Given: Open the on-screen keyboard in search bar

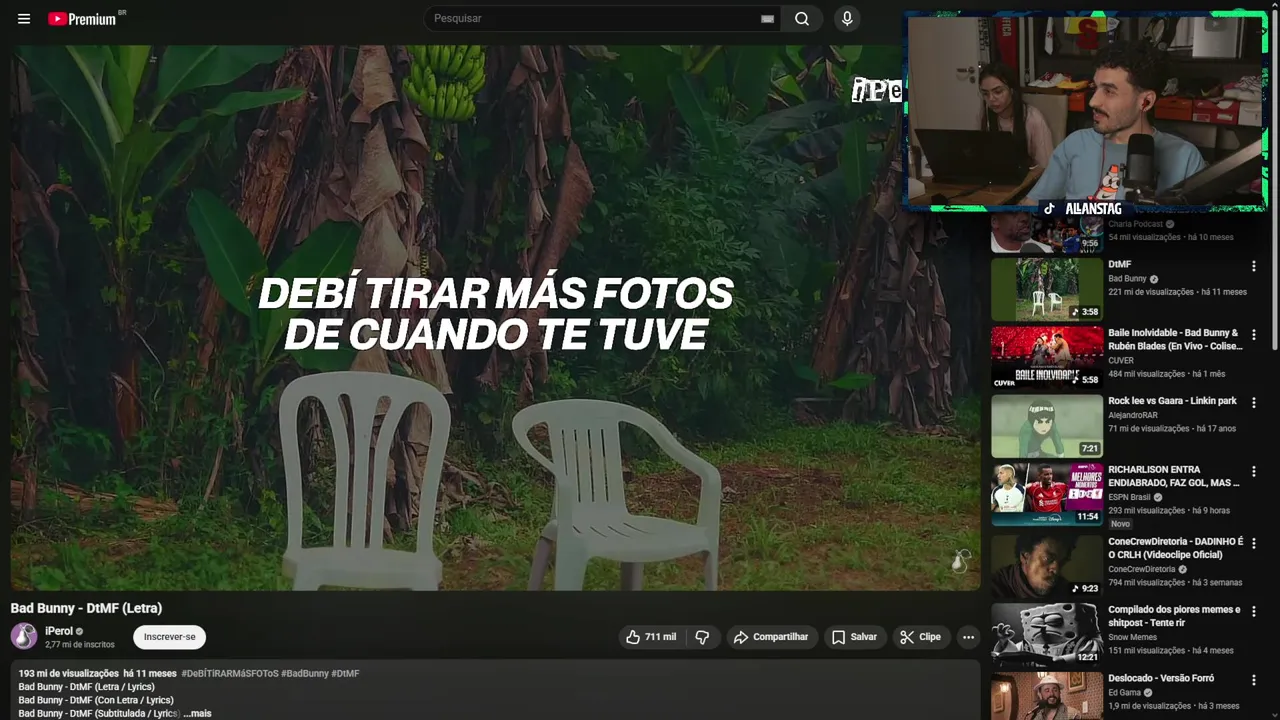Looking at the screenshot, I should [767, 19].
